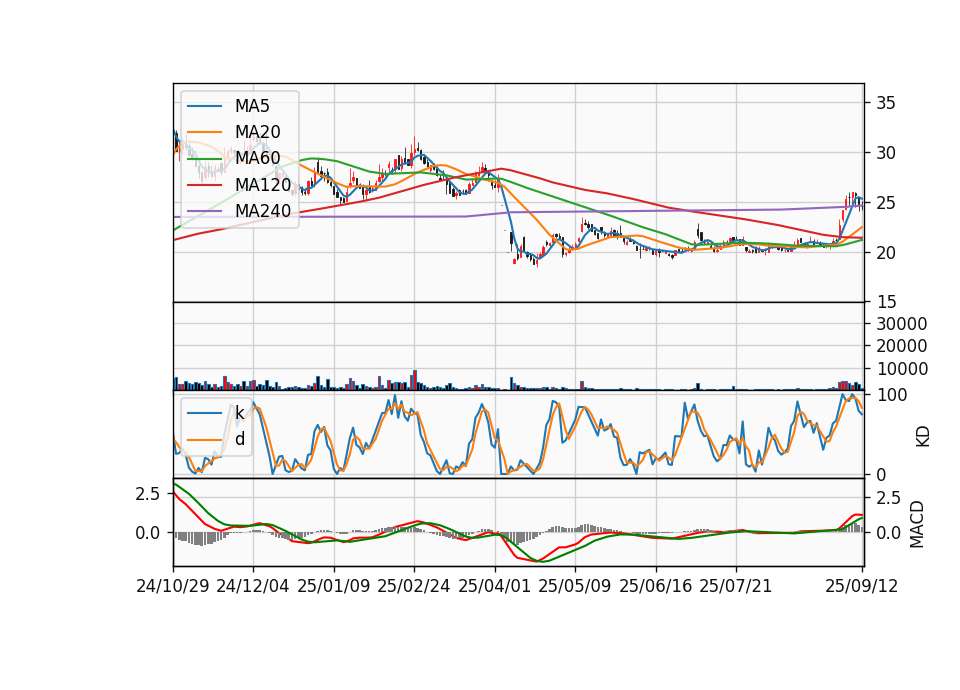Click the 25/09/12 date tick label
The height and width of the screenshot is (690, 960).
point(862,586)
